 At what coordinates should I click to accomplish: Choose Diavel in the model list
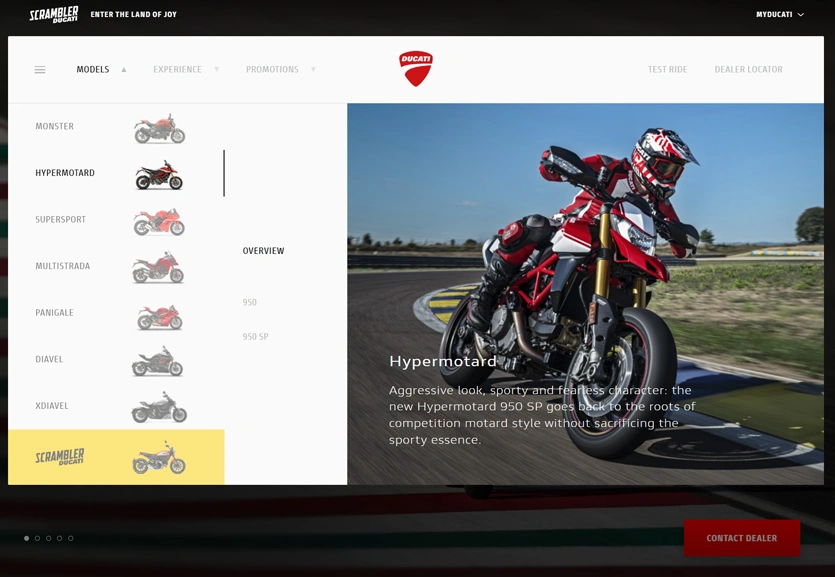(49, 359)
